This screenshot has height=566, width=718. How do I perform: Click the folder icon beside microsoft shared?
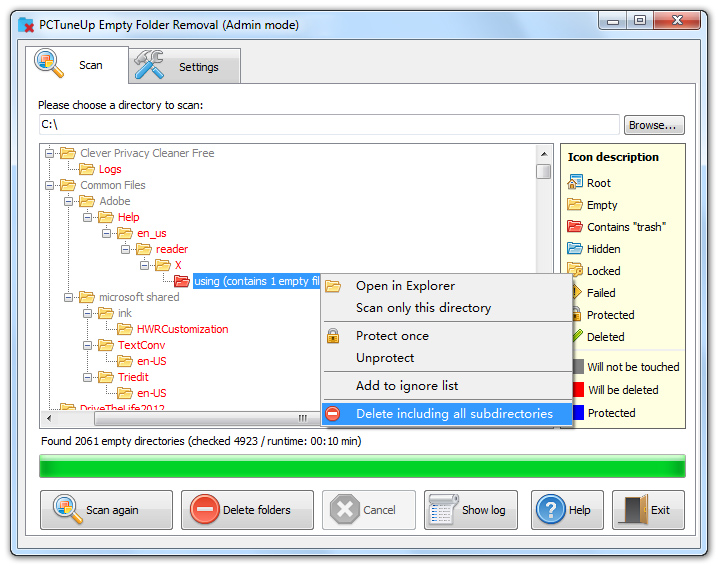tap(87, 297)
